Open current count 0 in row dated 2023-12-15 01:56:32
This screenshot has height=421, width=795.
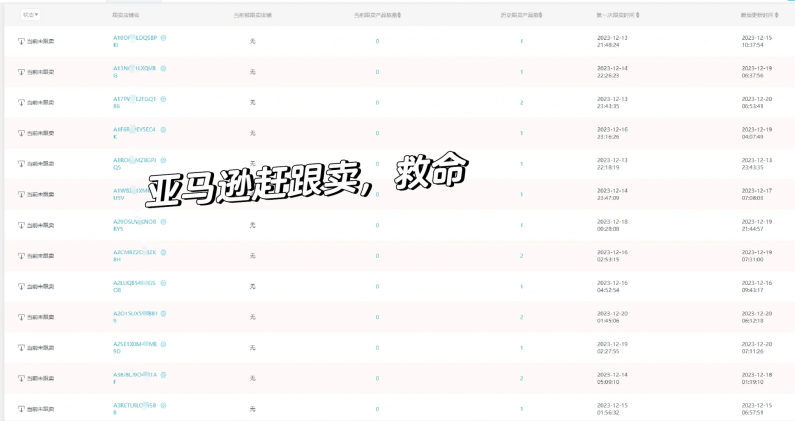tap(377, 409)
